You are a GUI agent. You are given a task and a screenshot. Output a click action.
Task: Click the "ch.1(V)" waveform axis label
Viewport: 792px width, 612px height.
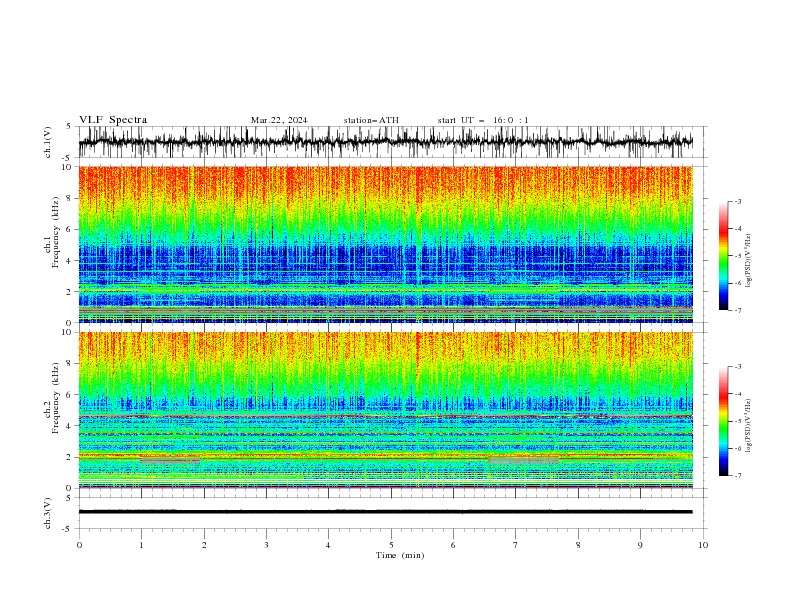[48, 142]
